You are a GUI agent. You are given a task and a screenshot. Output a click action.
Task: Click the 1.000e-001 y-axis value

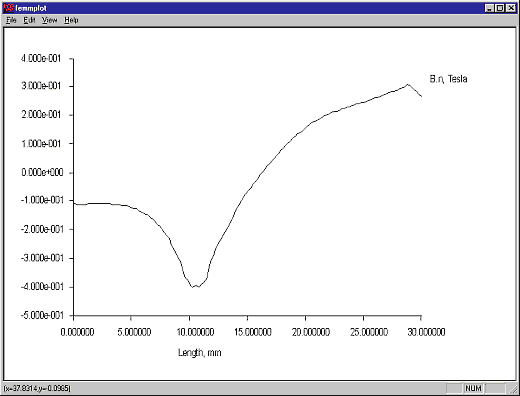point(41,144)
